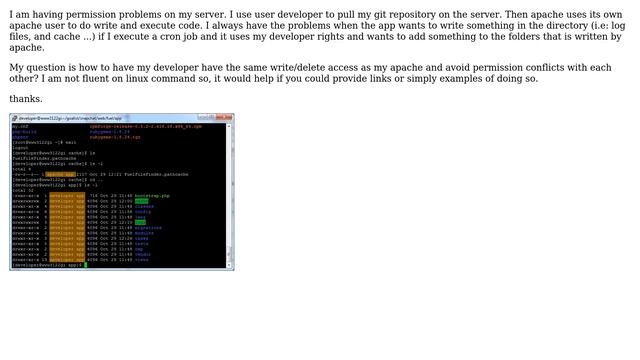640x360 pixels.
Task: Click the terminal line "total 52"
Action: [23, 190]
